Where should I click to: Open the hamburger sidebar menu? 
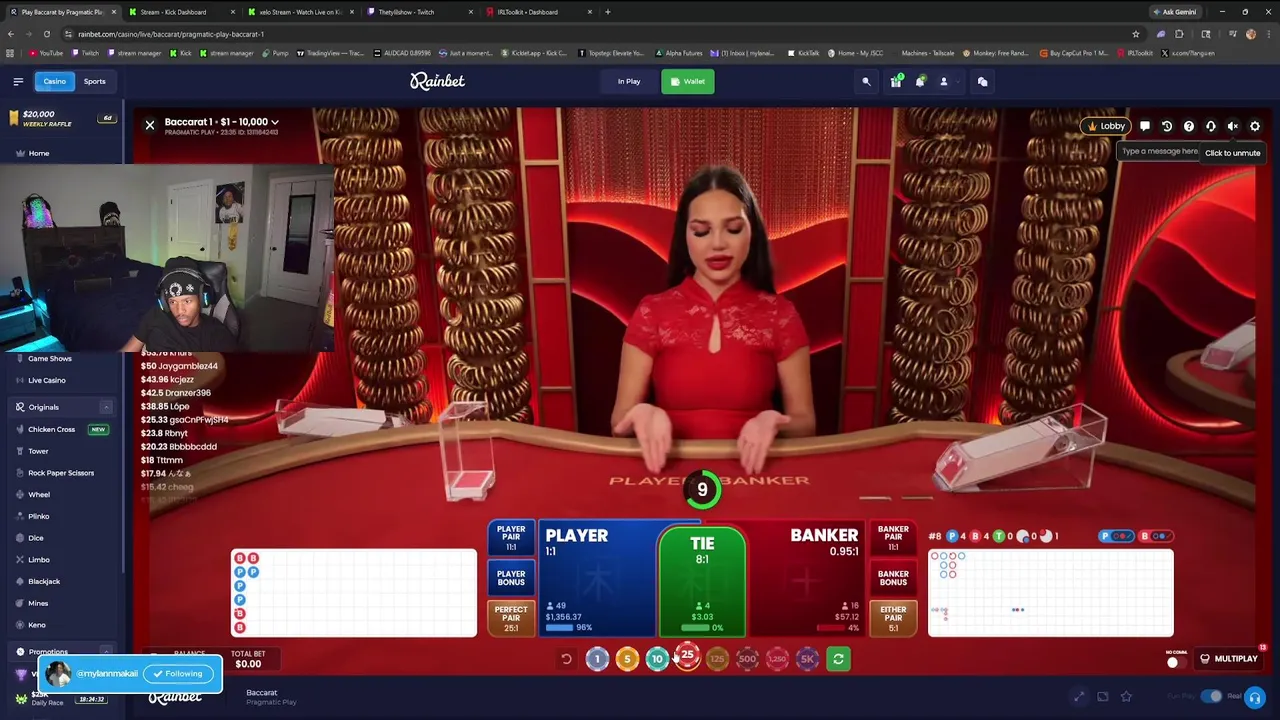[18, 81]
